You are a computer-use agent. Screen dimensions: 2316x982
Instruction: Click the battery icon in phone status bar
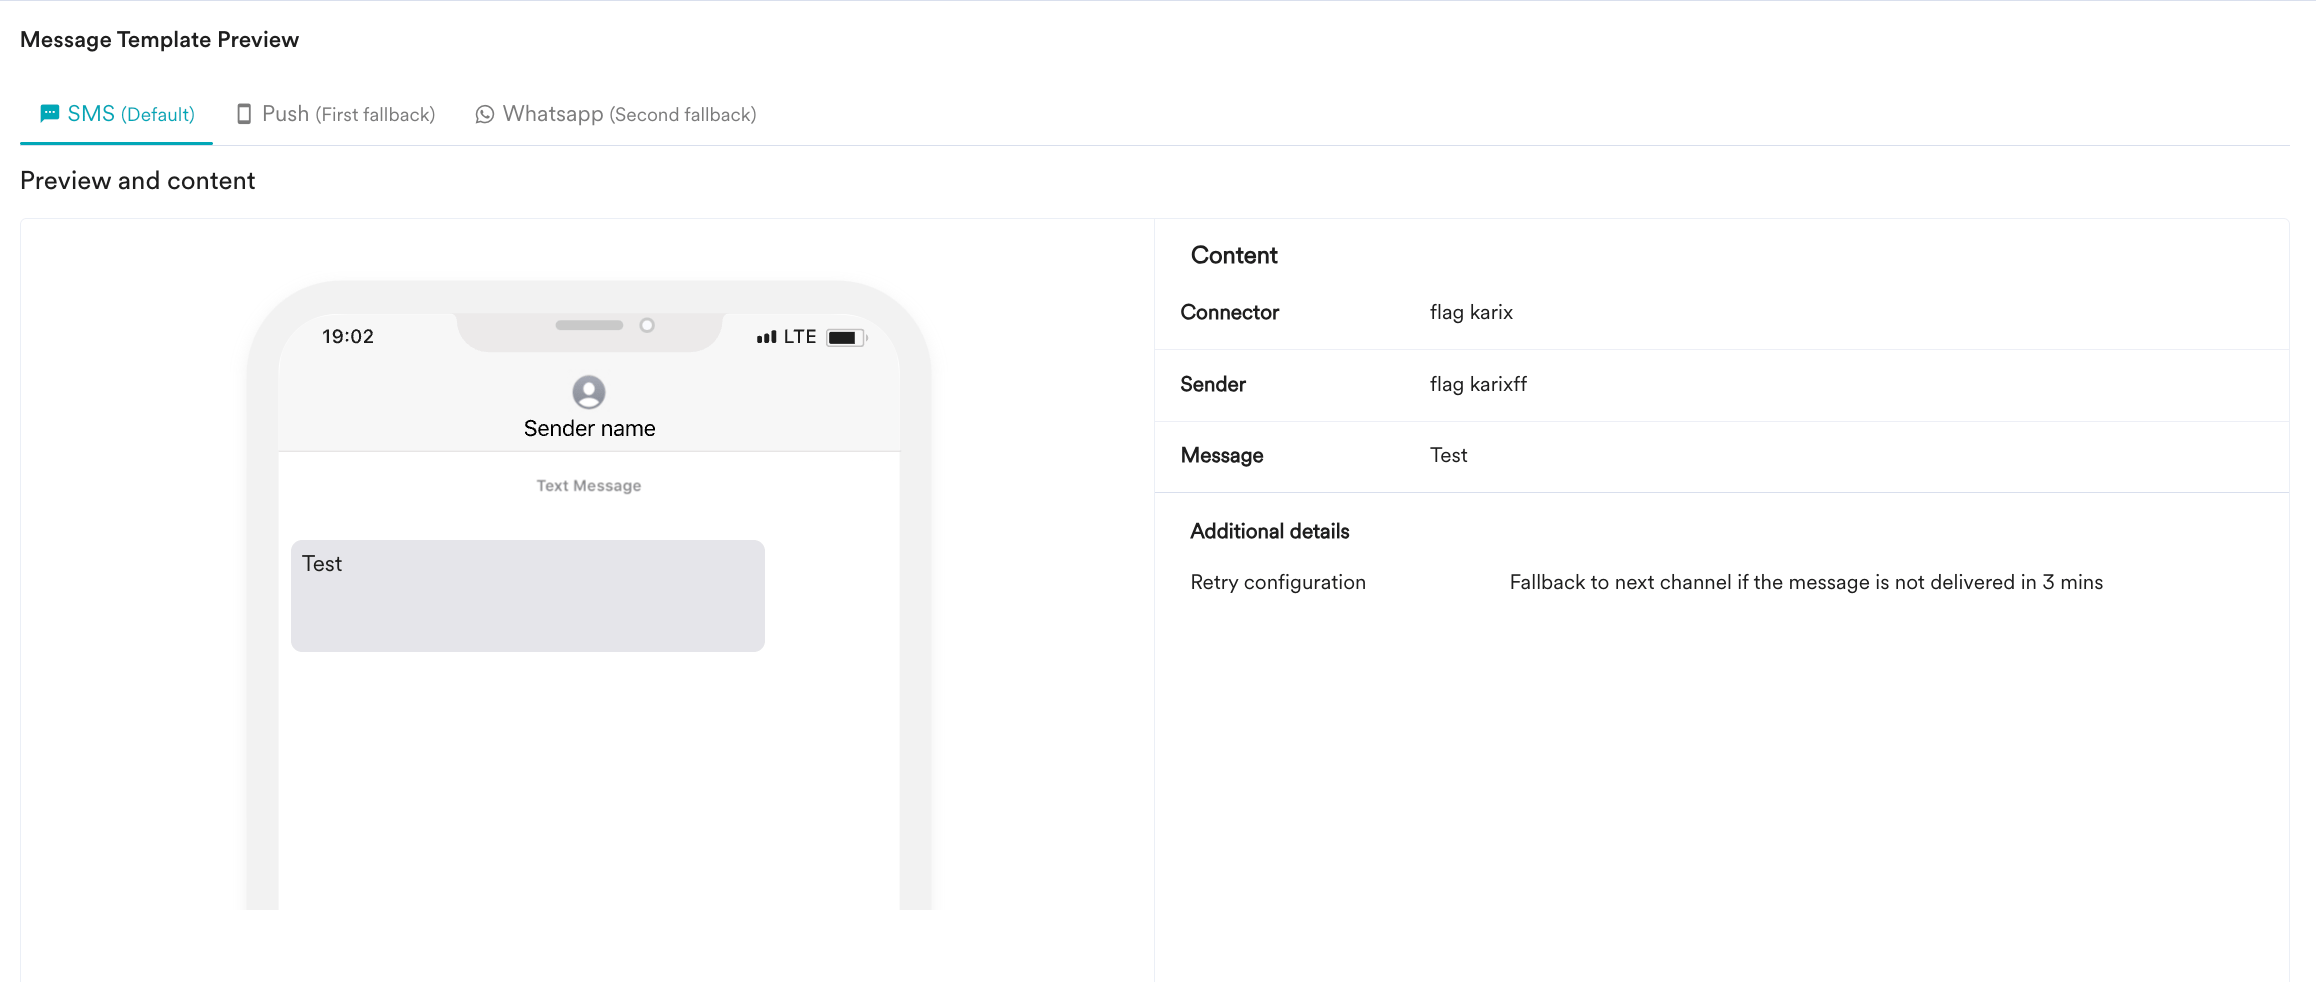[846, 338]
